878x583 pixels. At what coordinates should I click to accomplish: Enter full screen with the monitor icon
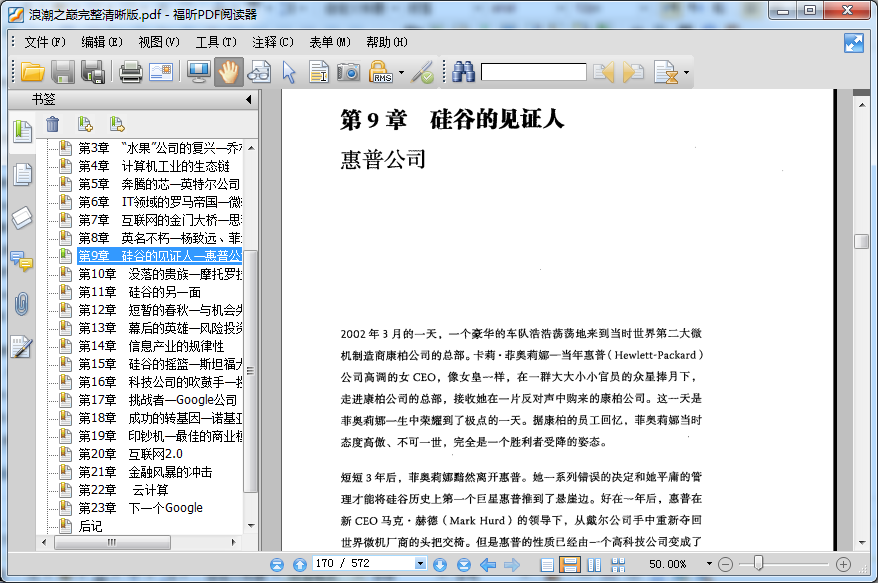pos(198,72)
